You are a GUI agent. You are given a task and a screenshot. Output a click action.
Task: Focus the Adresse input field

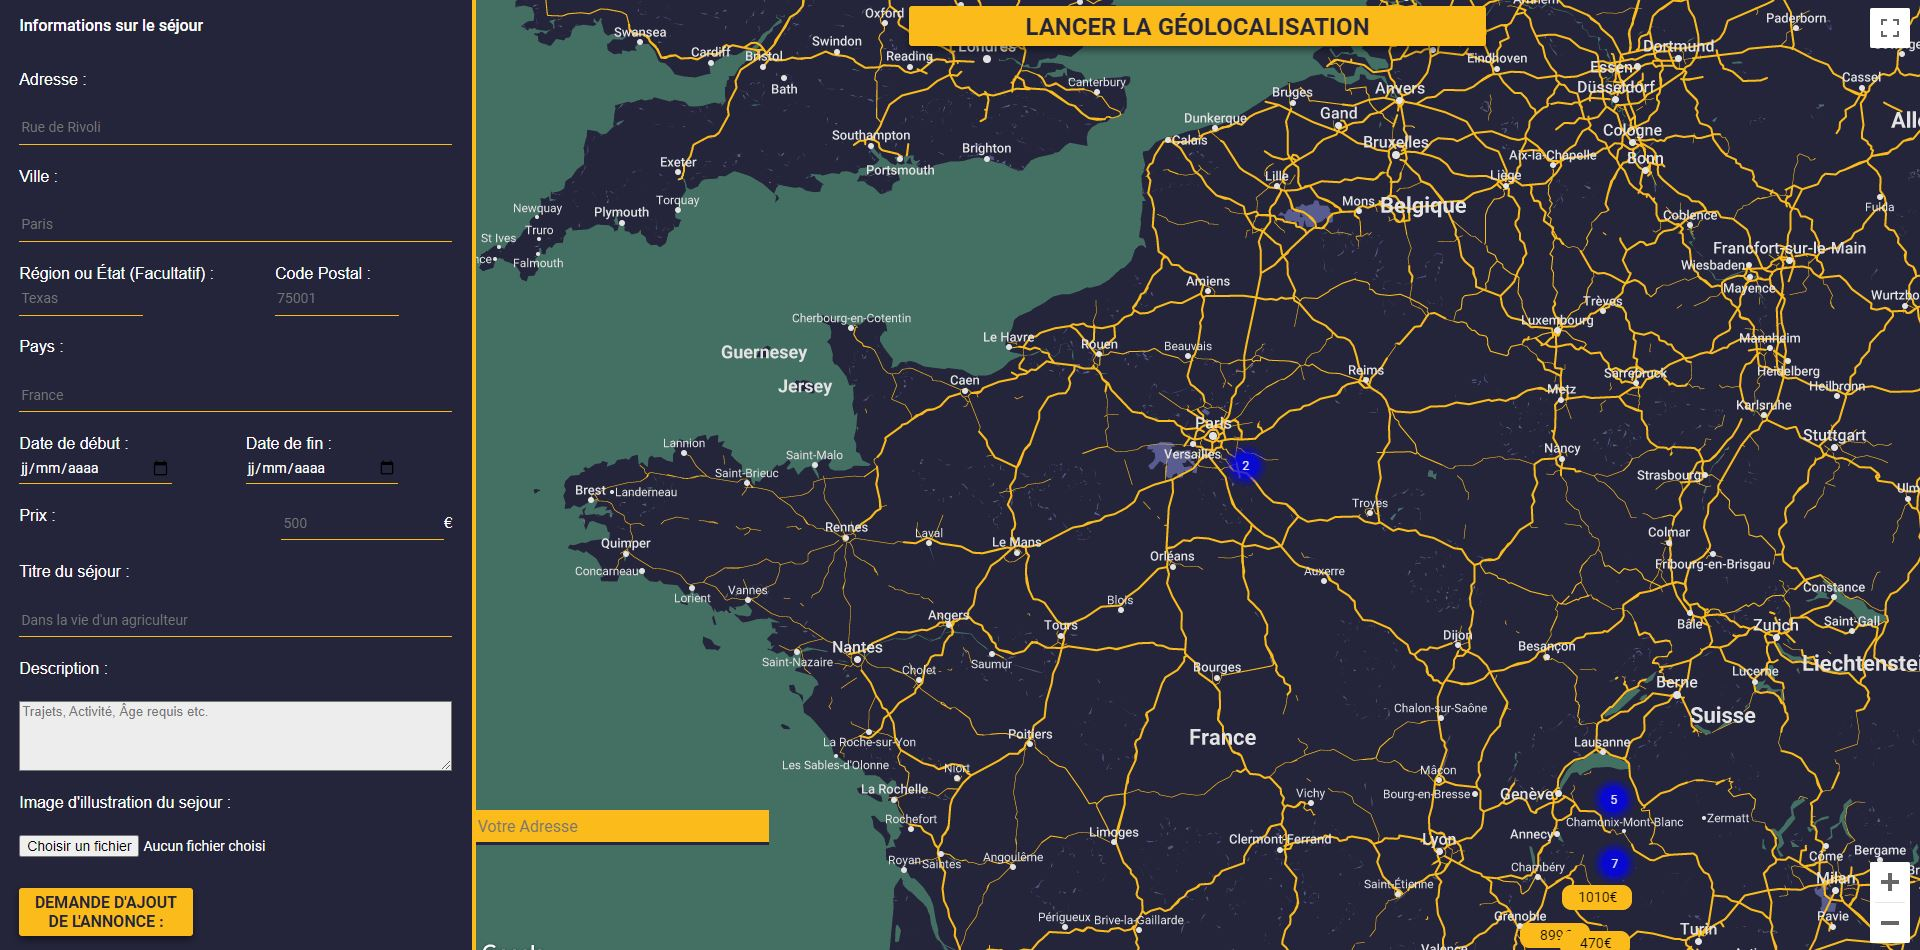tap(235, 127)
